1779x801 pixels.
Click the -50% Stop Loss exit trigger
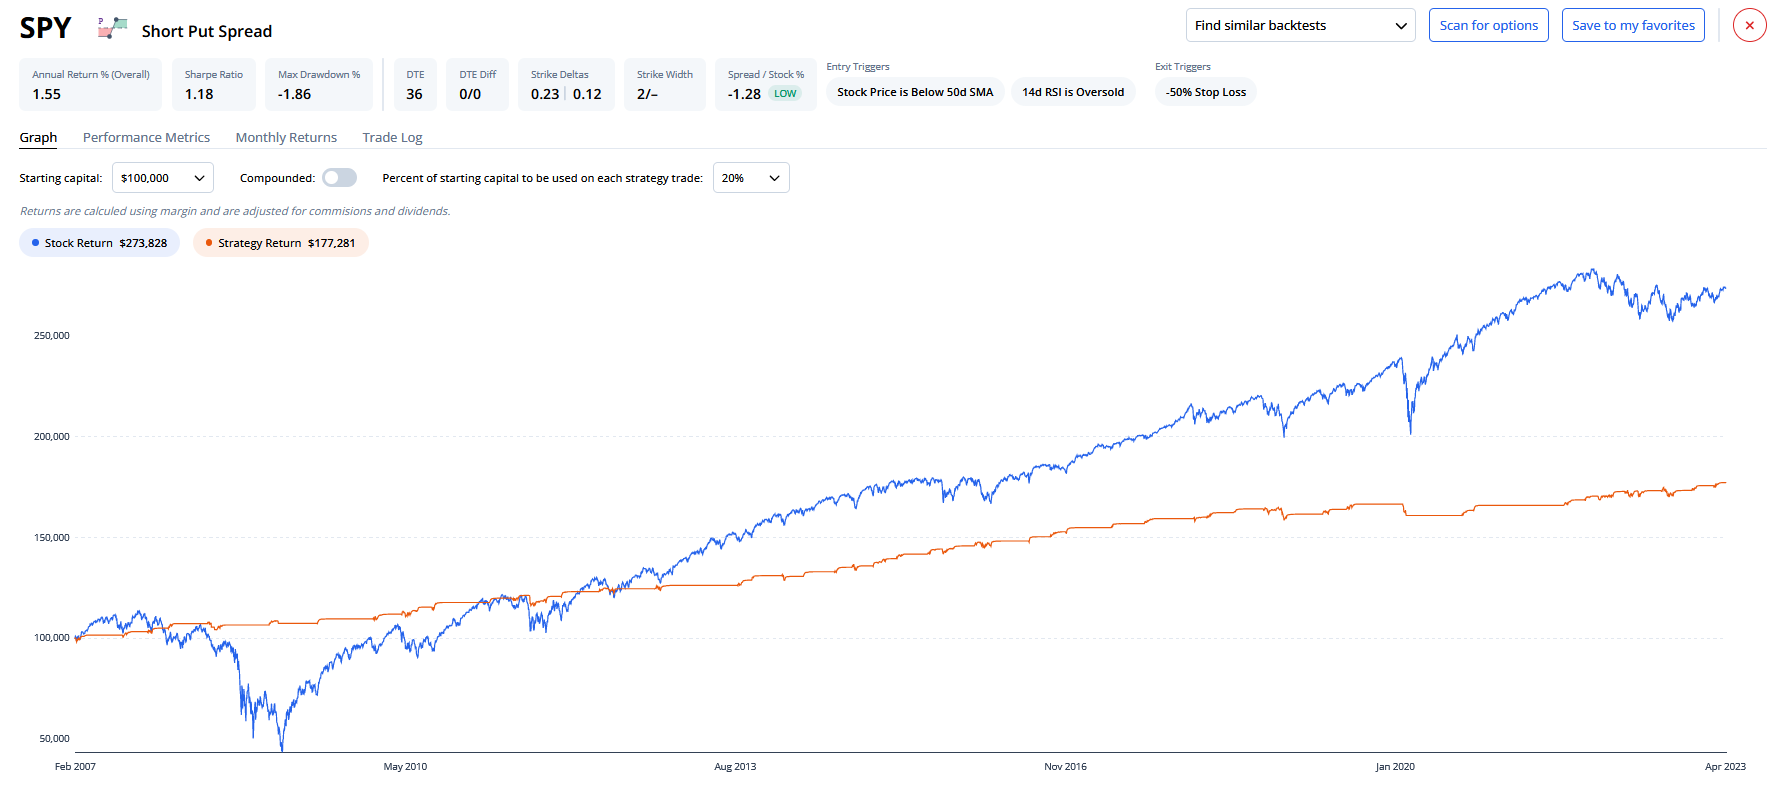tap(1205, 92)
